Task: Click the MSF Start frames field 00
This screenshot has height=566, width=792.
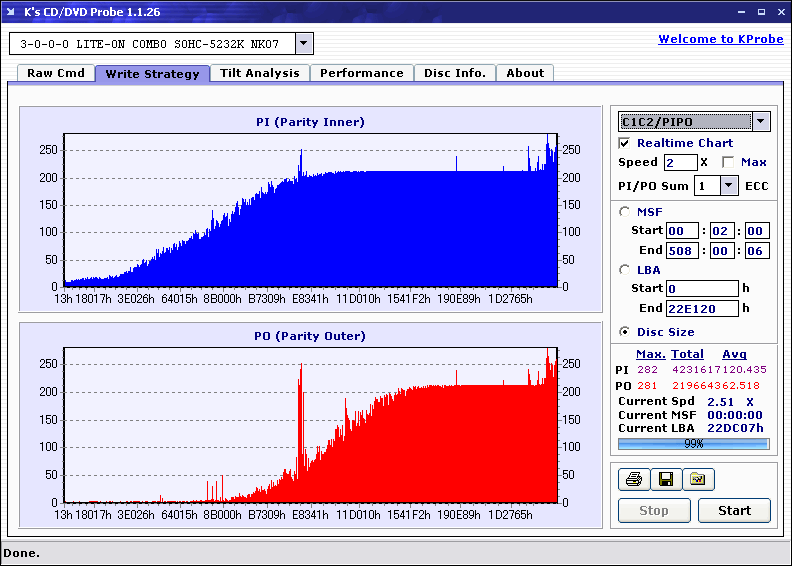Action: [x=757, y=231]
